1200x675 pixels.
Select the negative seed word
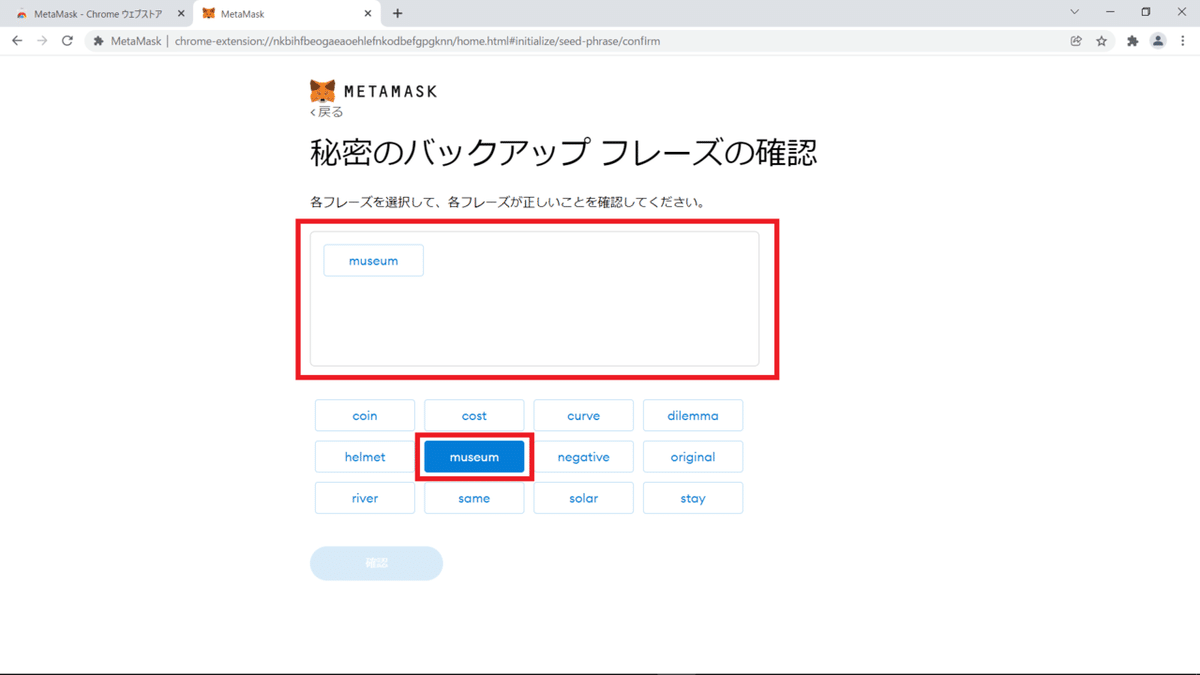583,457
